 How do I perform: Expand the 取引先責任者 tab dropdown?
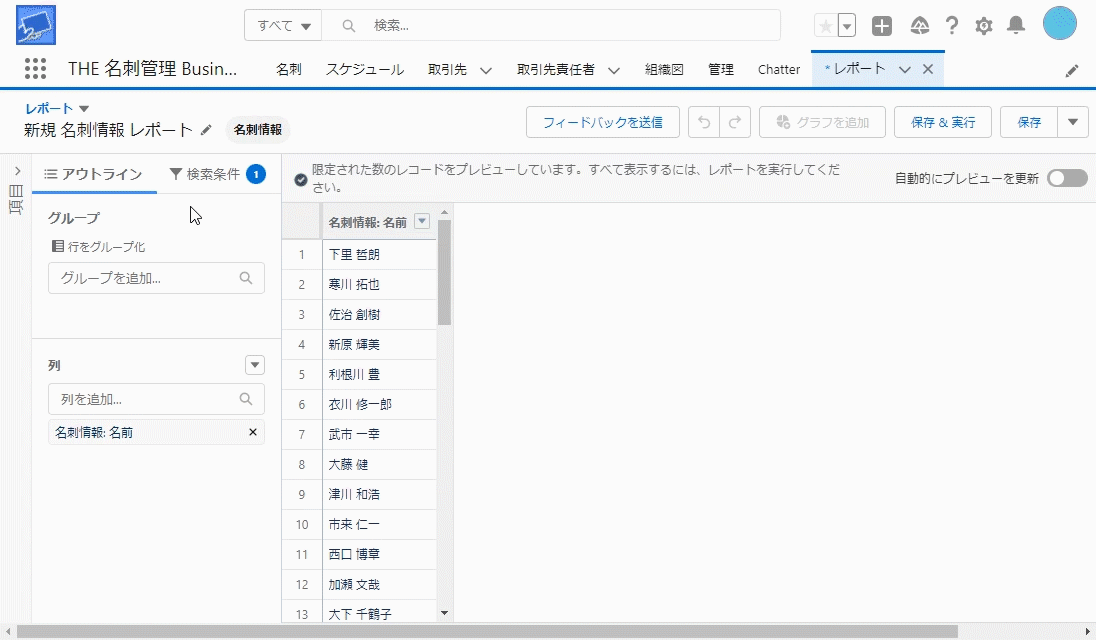(x=614, y=70)
